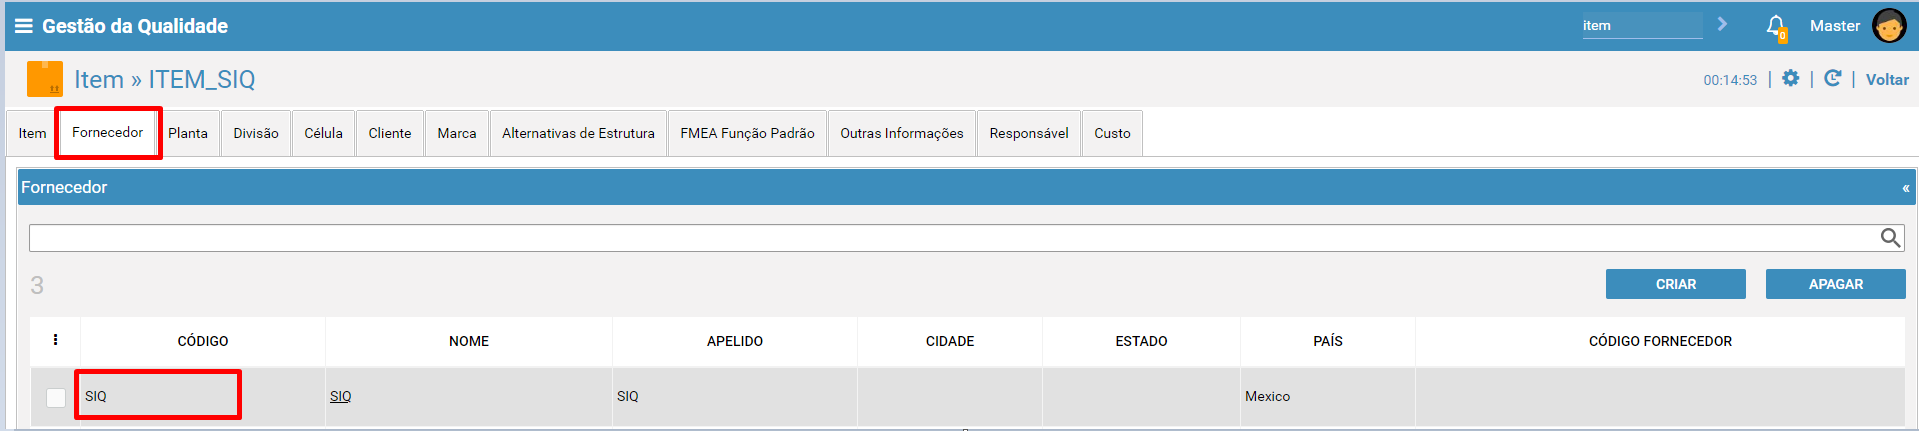Click the APAGAR button
The width and height of the screenshot is (1919, 431).
1836,284
